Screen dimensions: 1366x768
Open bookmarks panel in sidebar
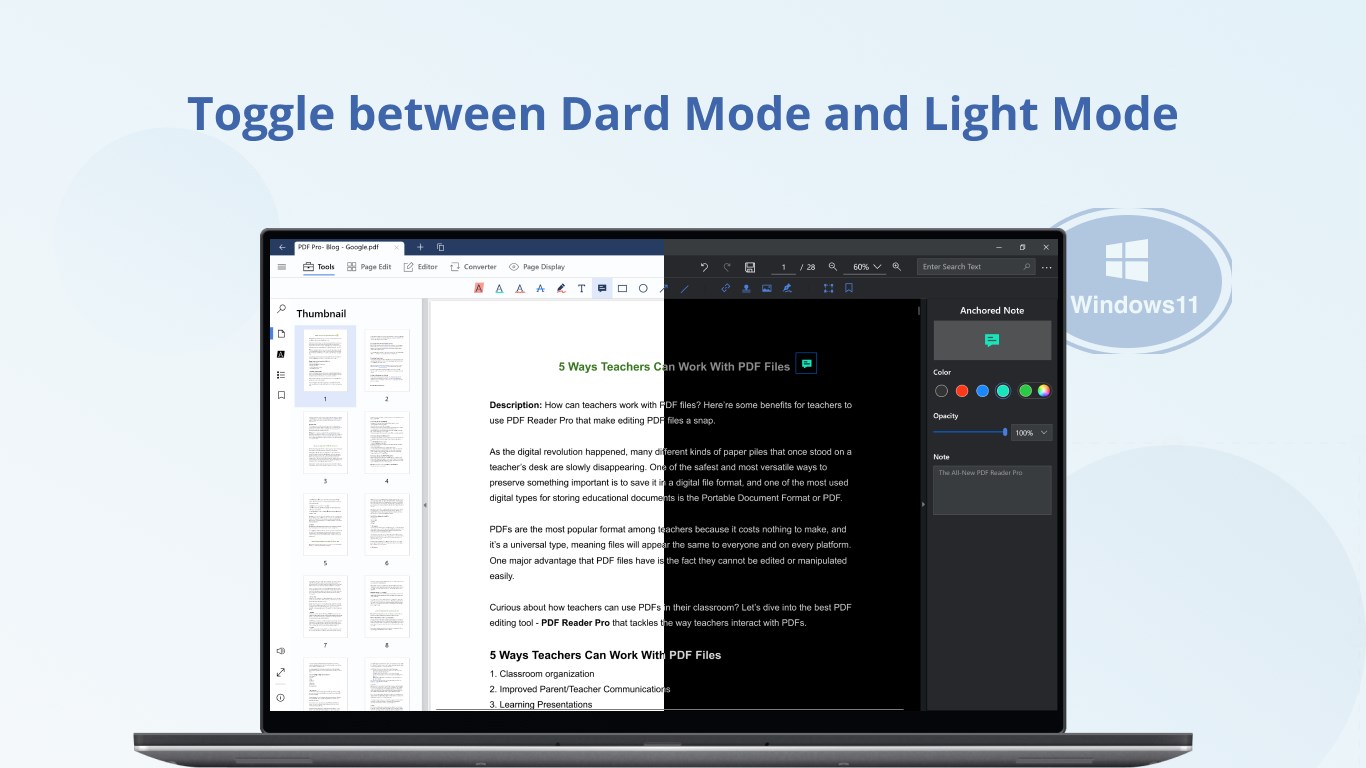(x=281, y=395)
